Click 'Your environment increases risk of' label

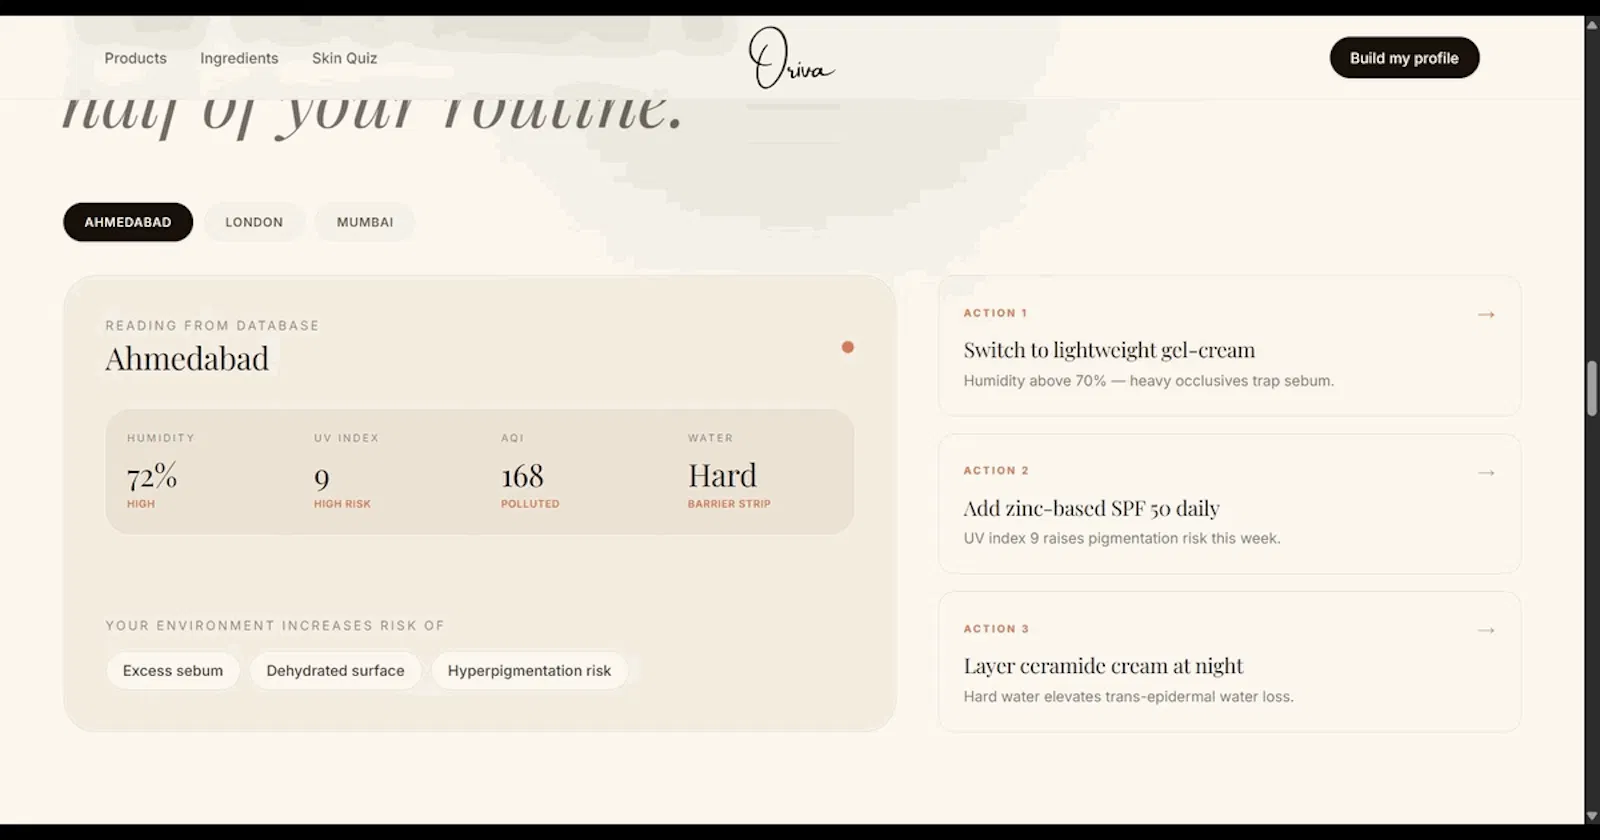pyautogui.click(x=275, y=626)
